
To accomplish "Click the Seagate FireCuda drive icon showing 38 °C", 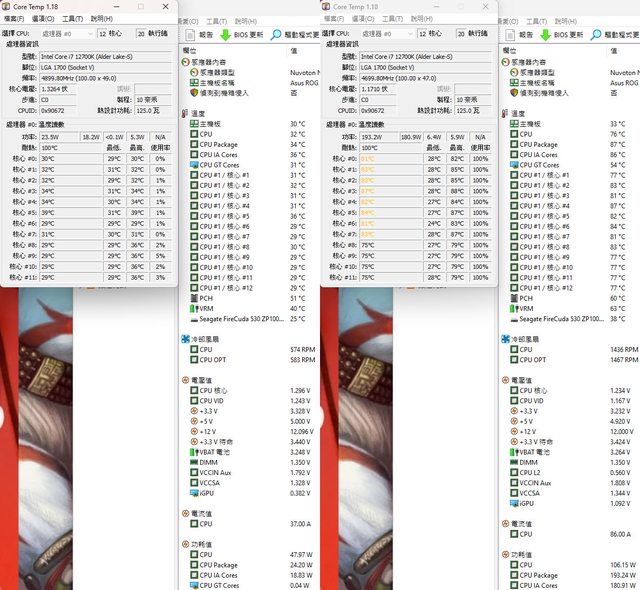I will coord(513,318).
